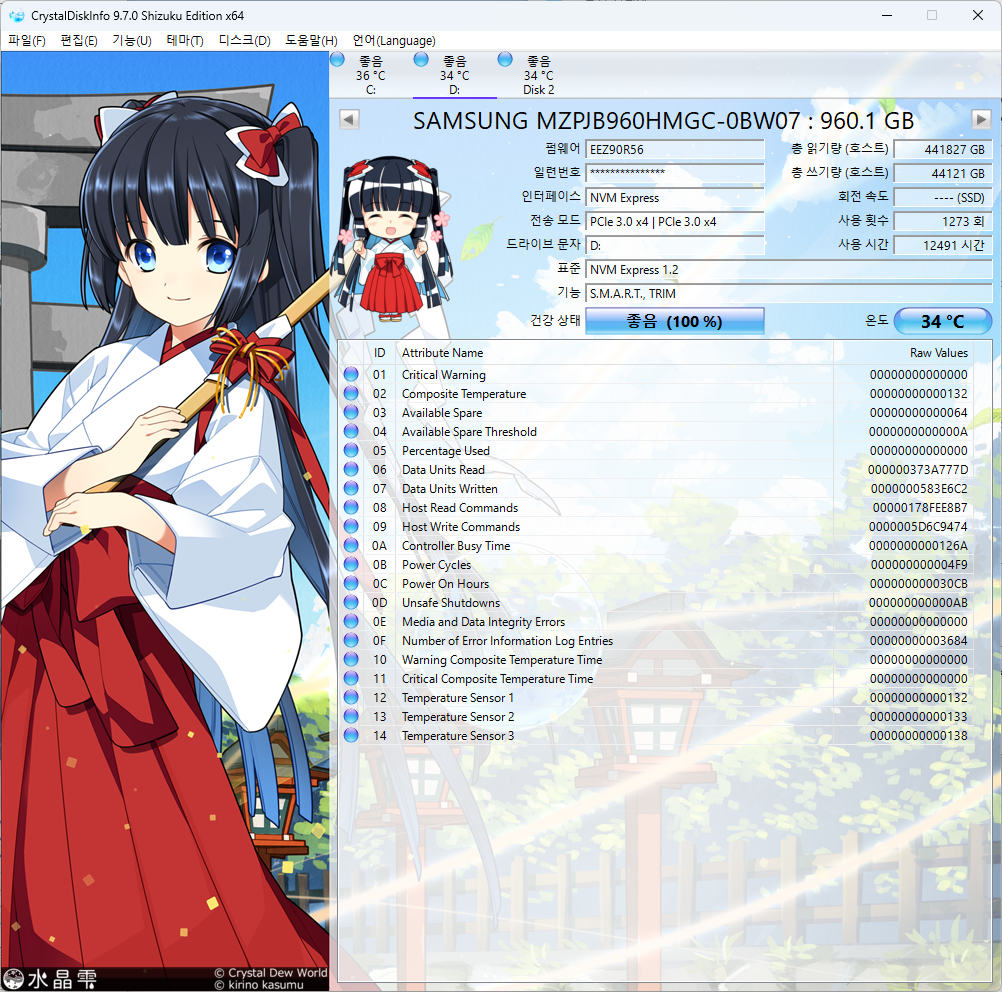Click the 좋음 (100 %) health status button
This screenshot has width=1002, height=992.
coord(674,322)
